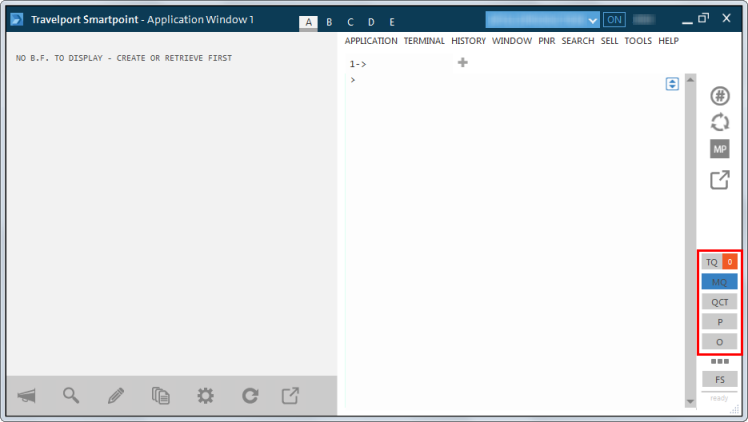Click the refresh arrow in bottom toolbar
Screen dimensions: 748x422
pyautogui.click(x=250, y=396)
